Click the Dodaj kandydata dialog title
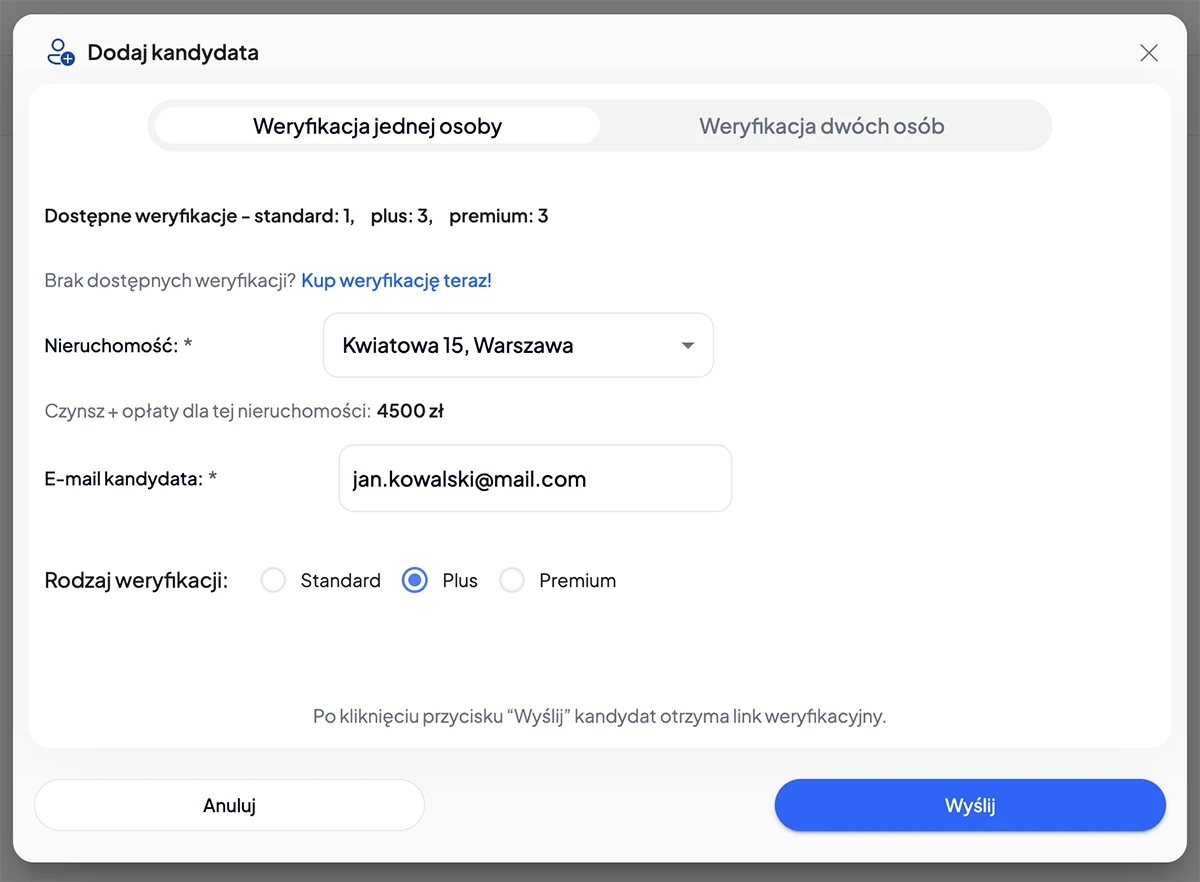The width and height of the screenshot is (1200, 882). [173, 53]
